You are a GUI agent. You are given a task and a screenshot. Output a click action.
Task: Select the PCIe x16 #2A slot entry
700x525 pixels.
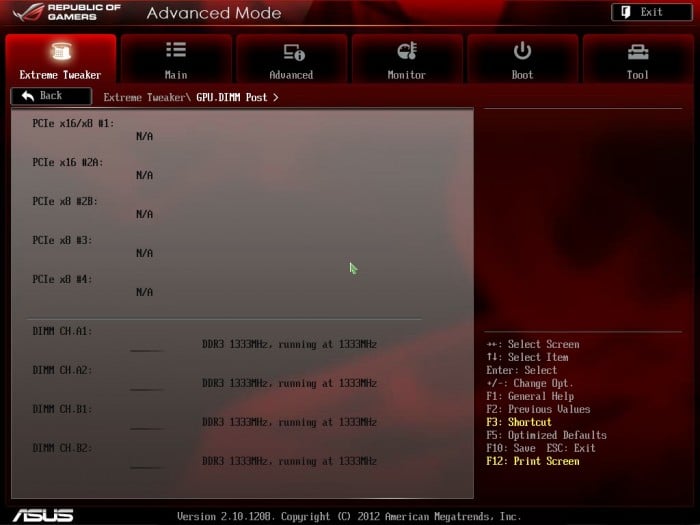pyautogui.click(x=68, y=162)
